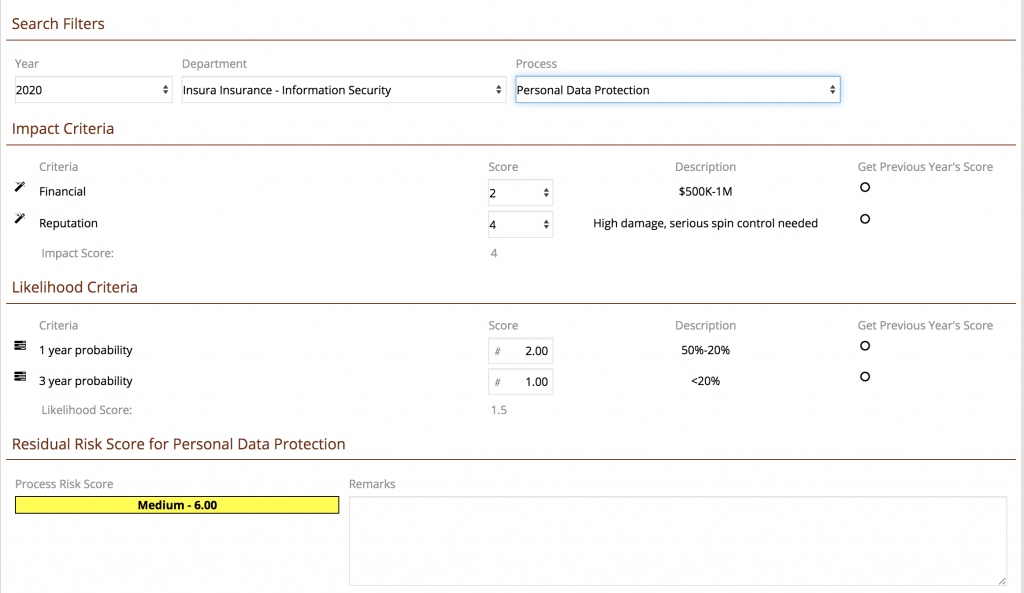Click the # symbol in the 2.00 score field
The height and width of the screenshot is (593, 1024).
[496, 351]
